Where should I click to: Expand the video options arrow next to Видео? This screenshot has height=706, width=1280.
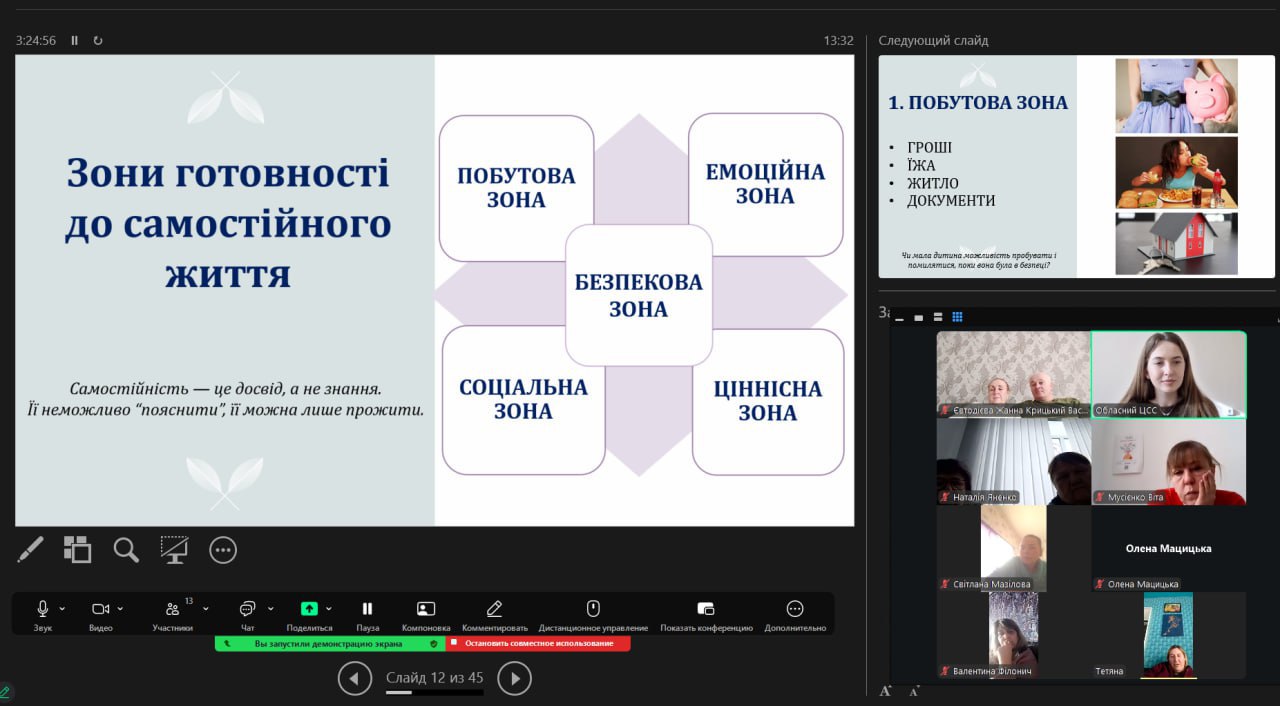coord(121,608)
